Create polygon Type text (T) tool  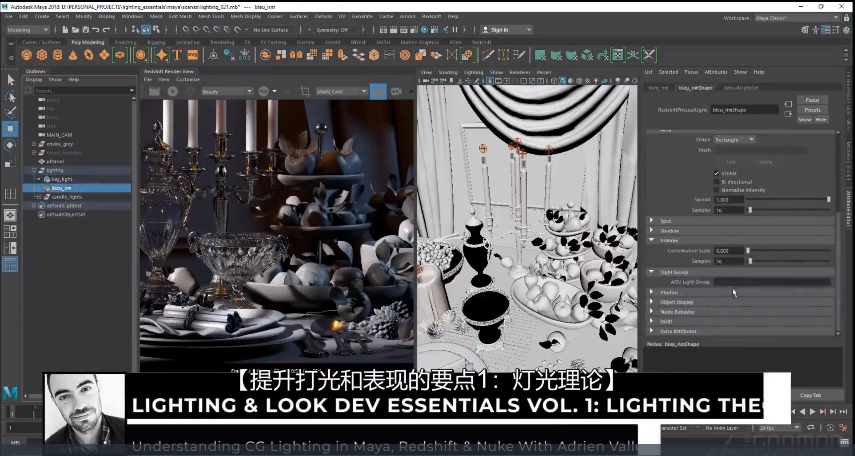(x=177, y=55)
